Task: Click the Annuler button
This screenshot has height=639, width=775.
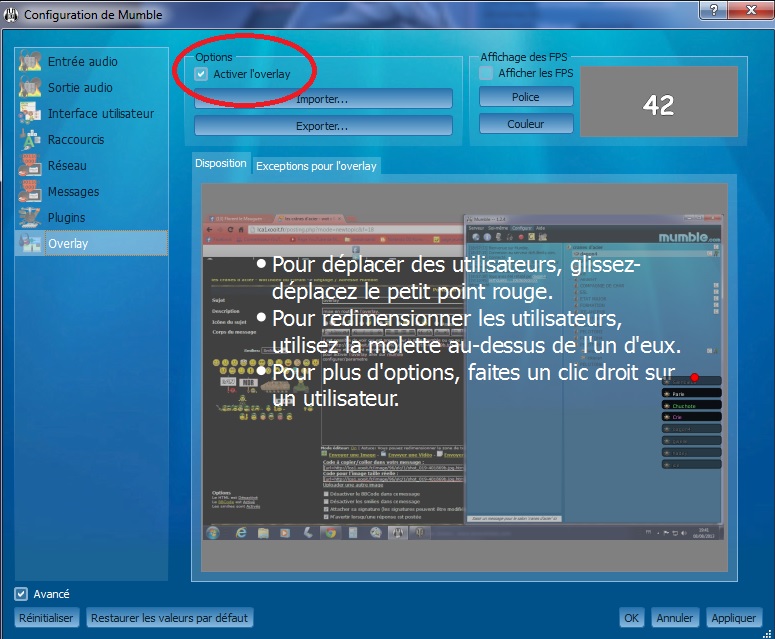Action: tap(675, 618)
